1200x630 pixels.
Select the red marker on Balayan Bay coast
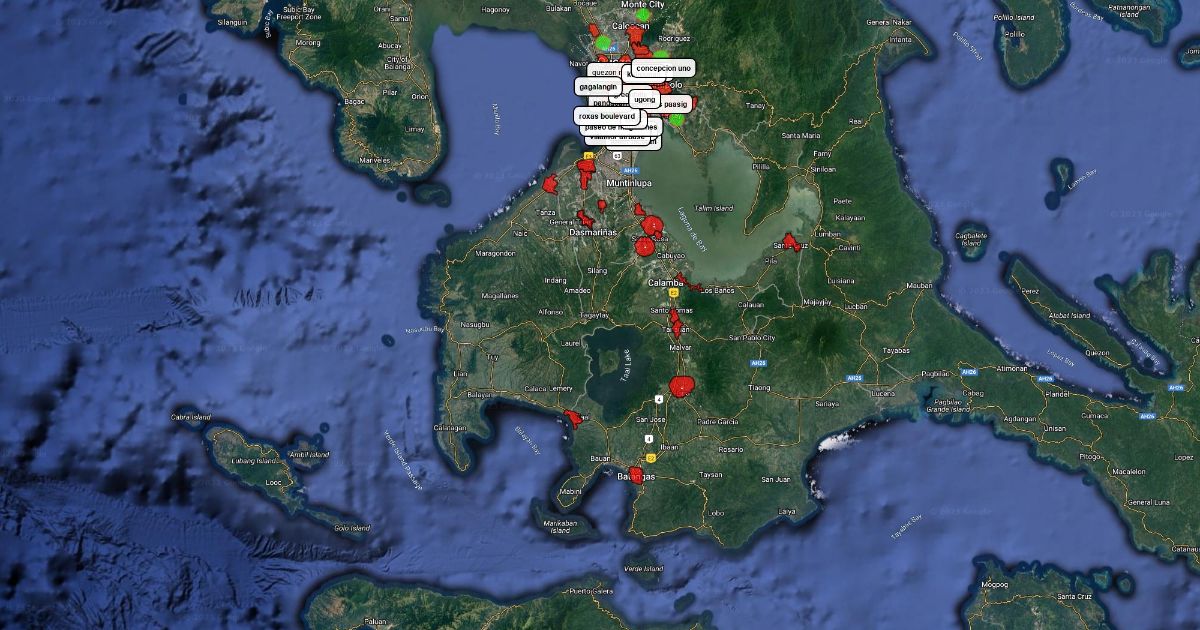coord(574,419)
